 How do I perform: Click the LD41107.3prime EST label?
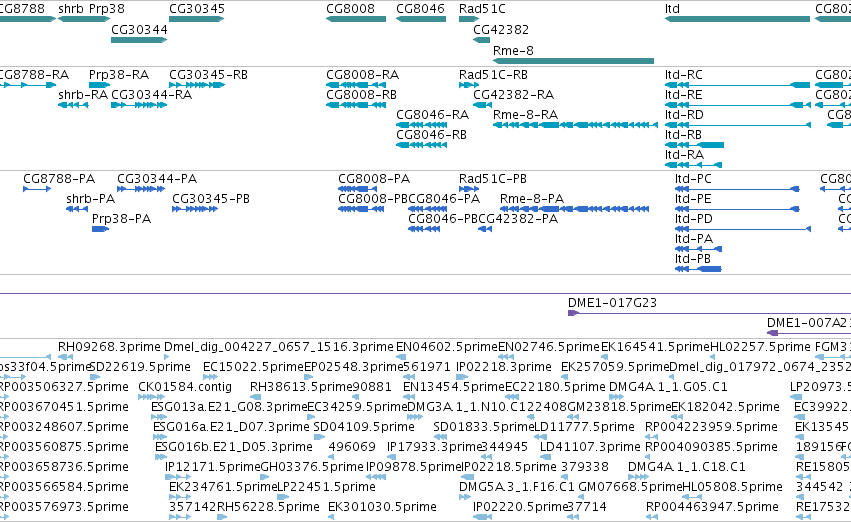click(x=590, y=447)
